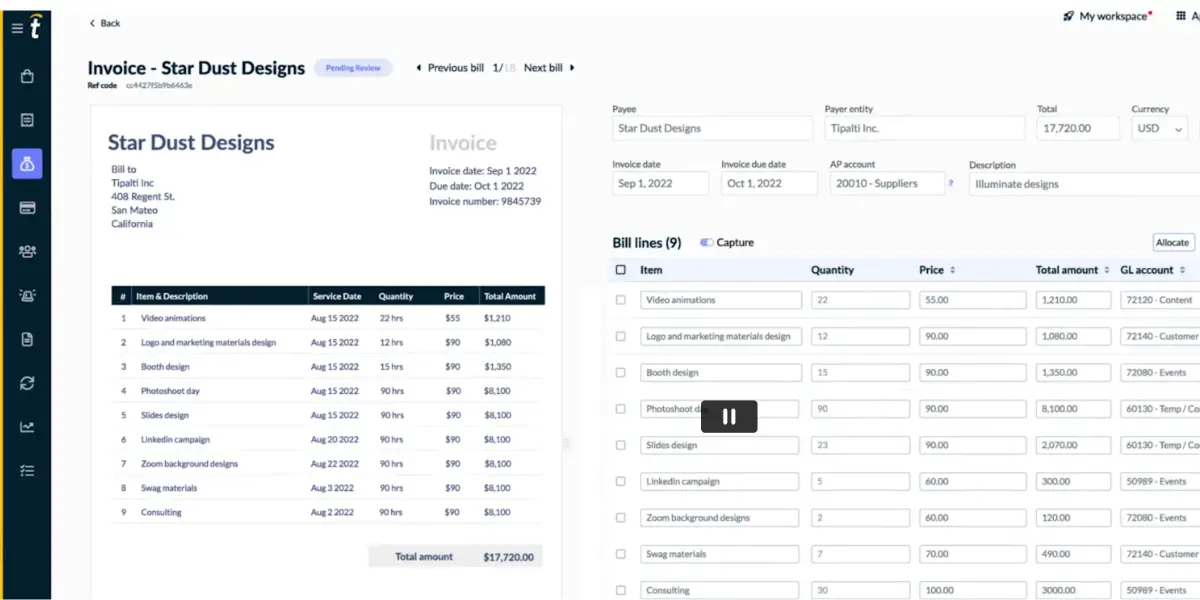Click the My workspace rocket icon
This screenshot has height=600, width=1200.
coord(1068,16)
